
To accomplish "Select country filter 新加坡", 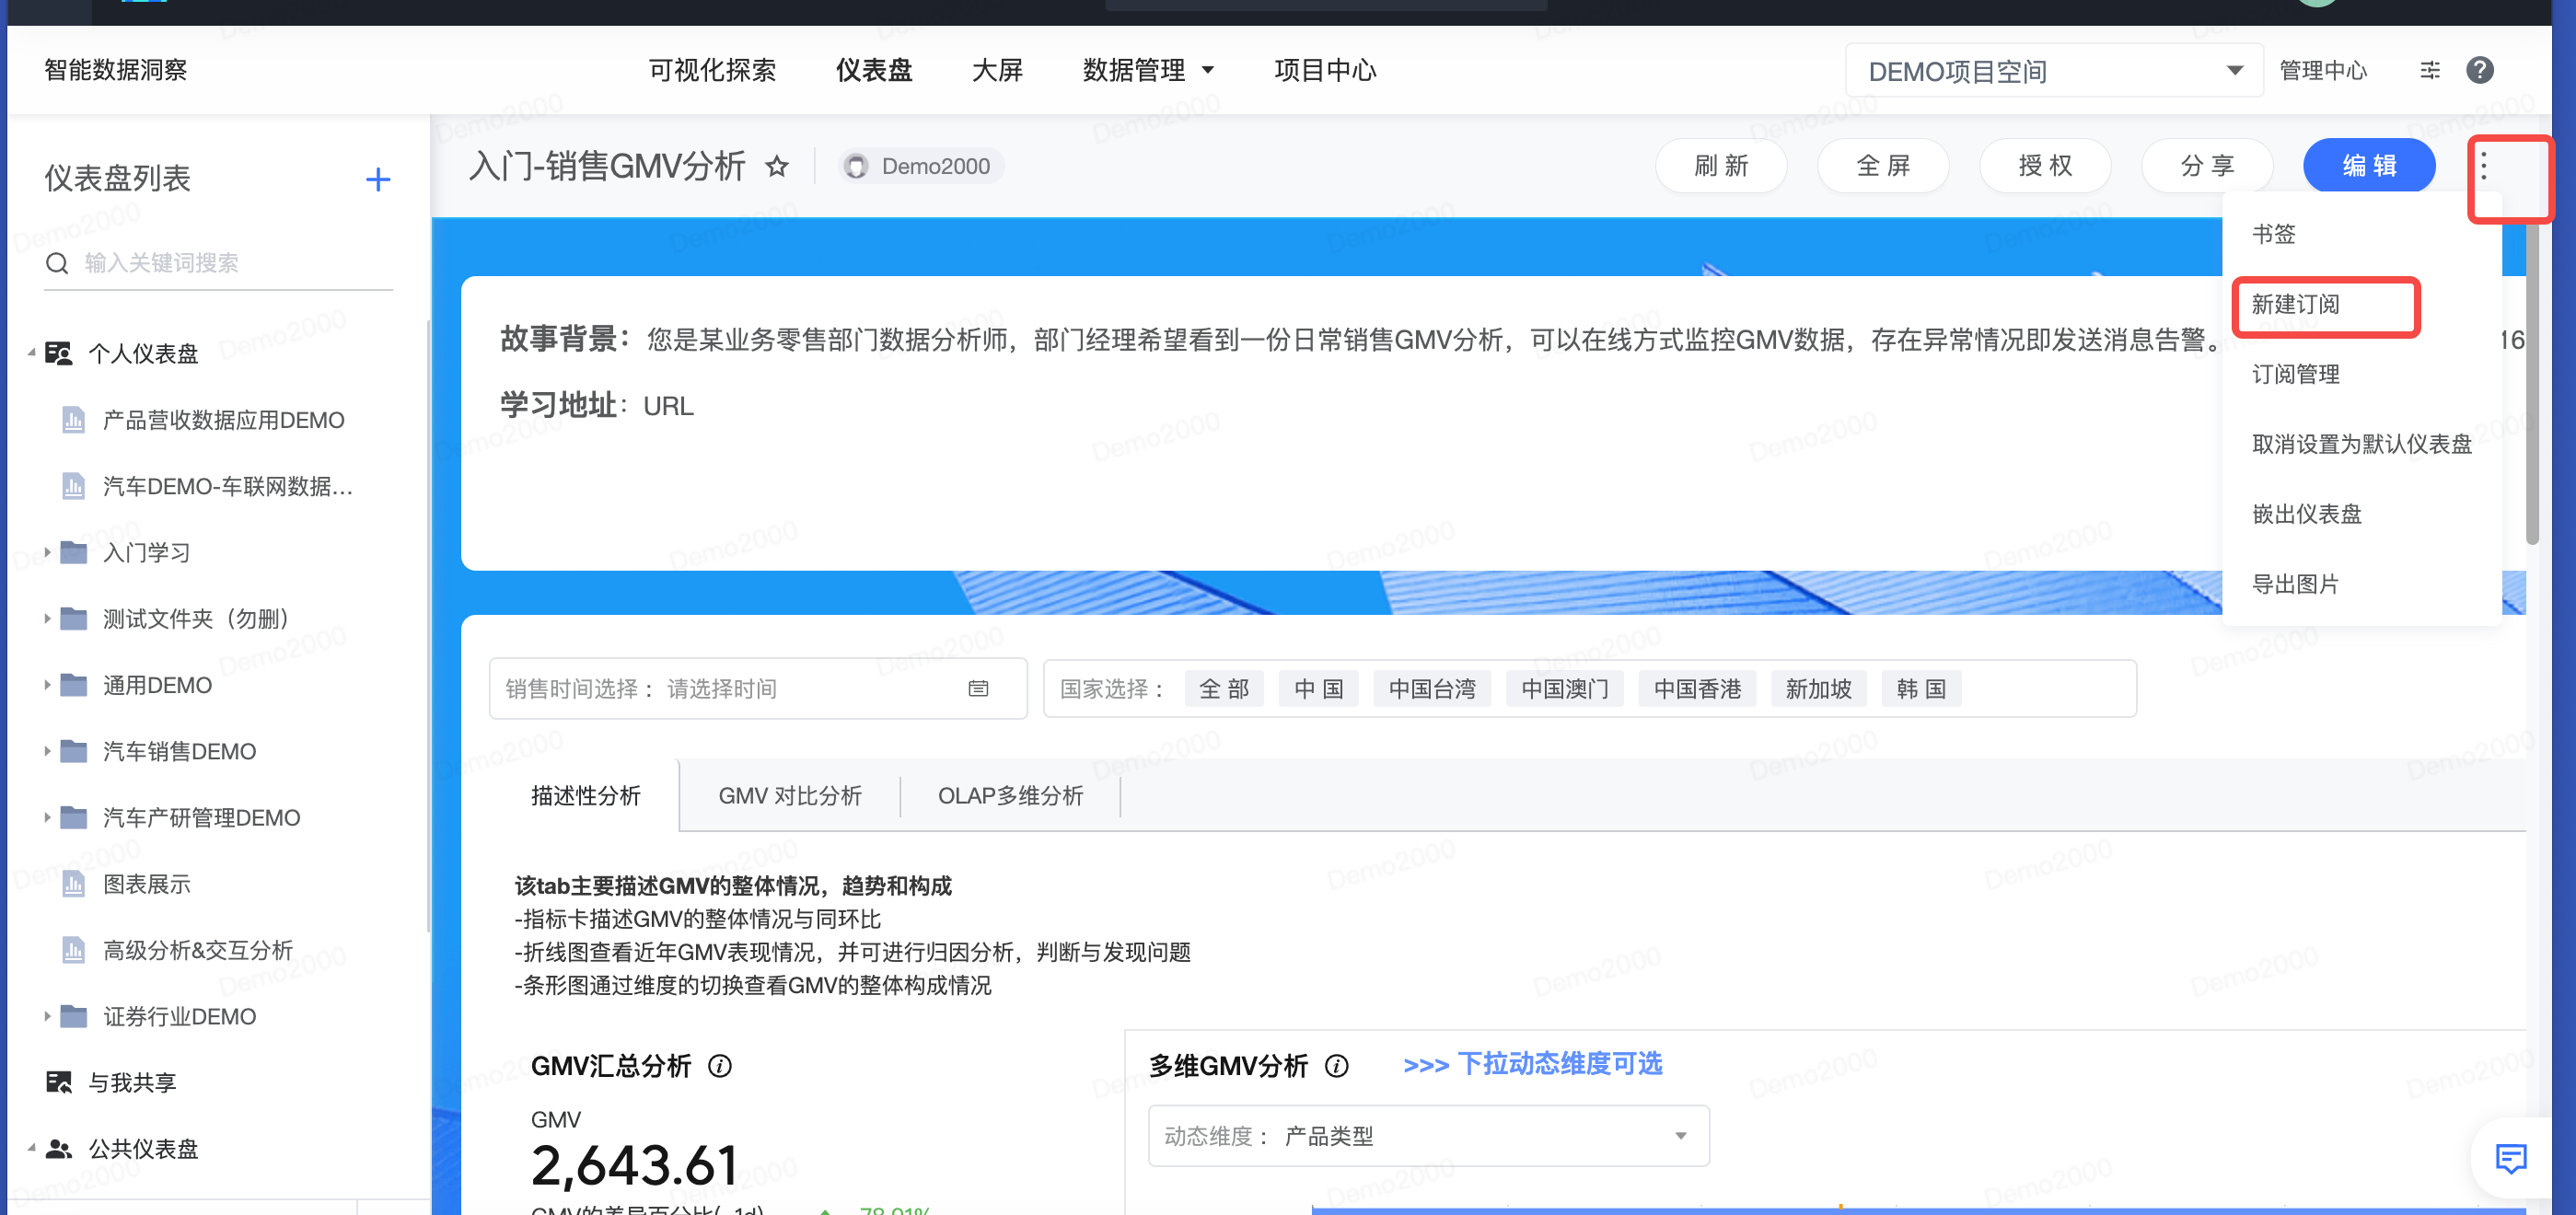I will point(1818,688).
